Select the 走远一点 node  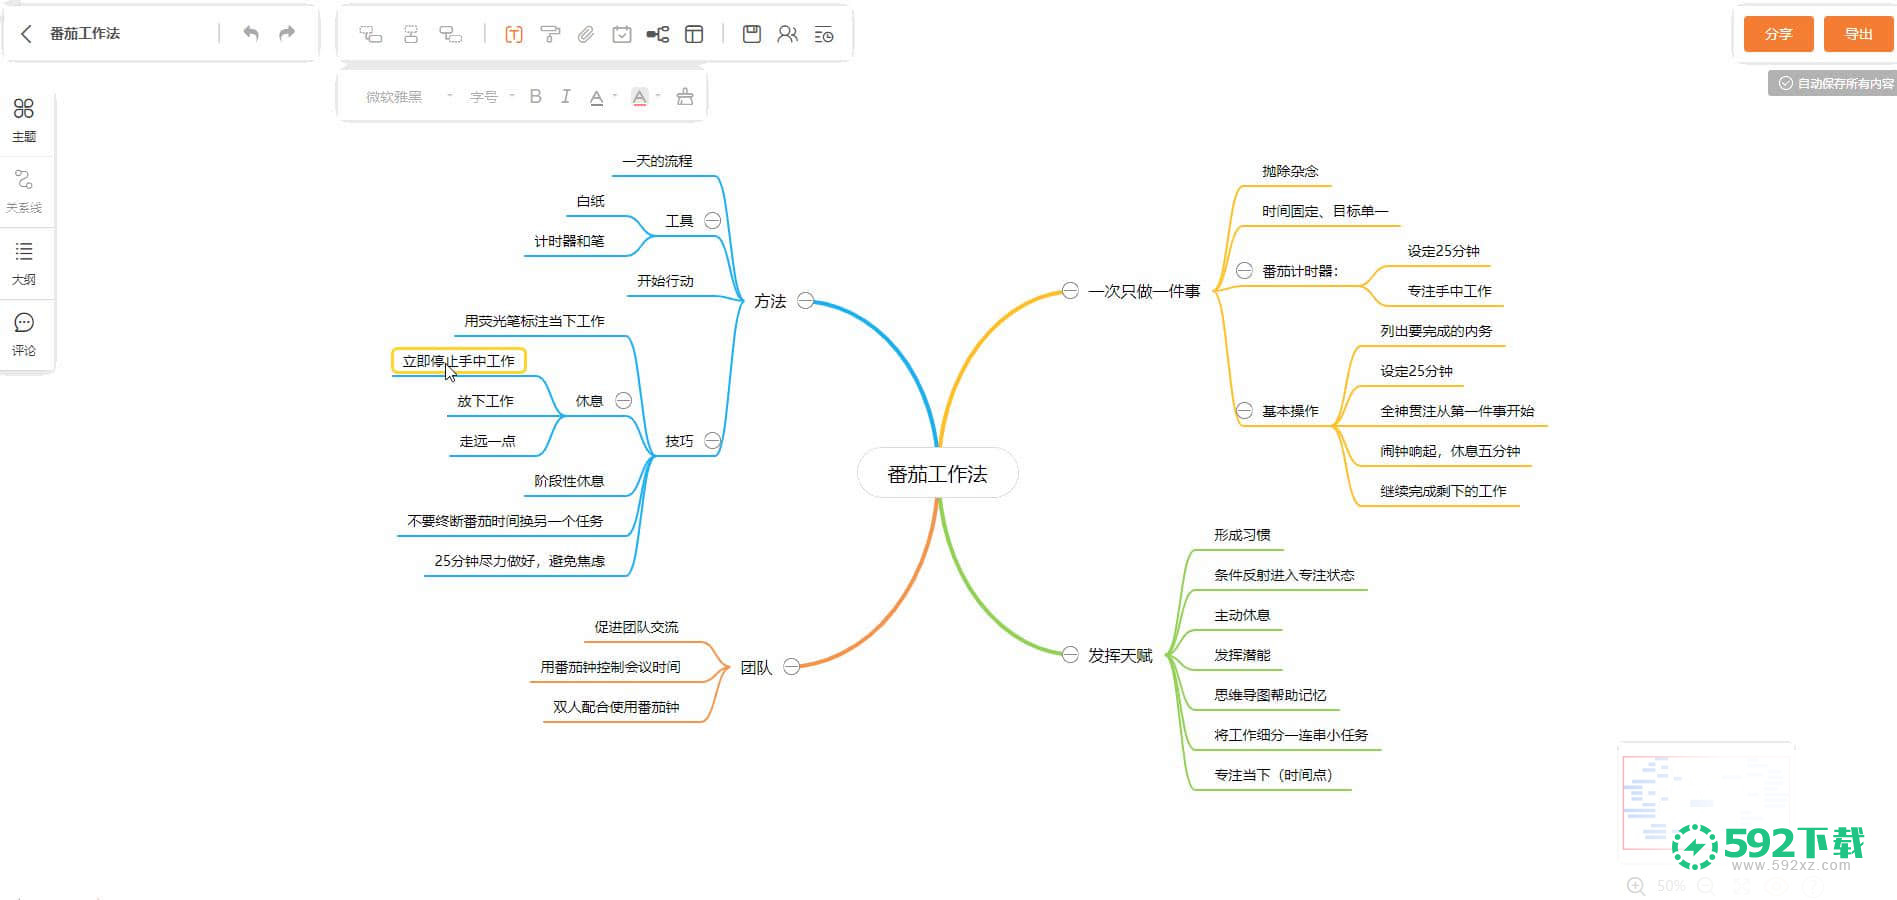[487, 441]
